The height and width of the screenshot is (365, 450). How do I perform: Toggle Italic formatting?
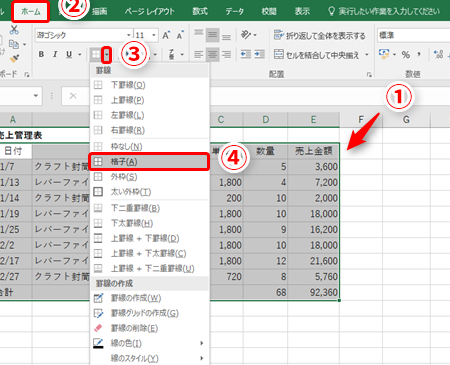point(55,54)
